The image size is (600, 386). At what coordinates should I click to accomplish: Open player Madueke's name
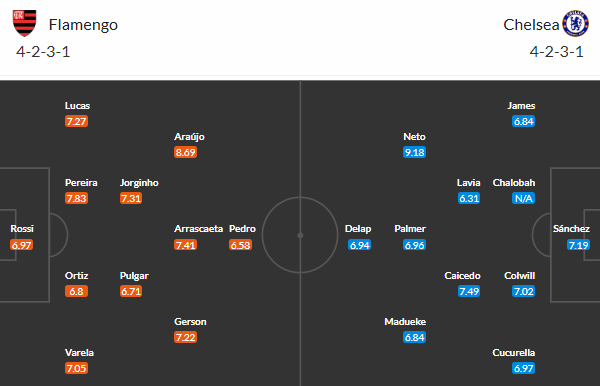pos(405,322)
